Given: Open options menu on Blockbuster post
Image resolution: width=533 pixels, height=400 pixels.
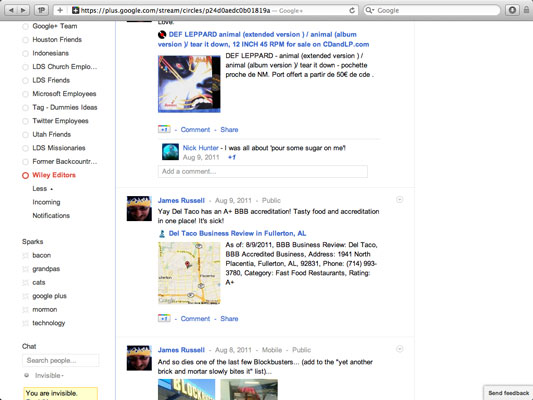Looking at the screenshot, I should pos(400,349).
